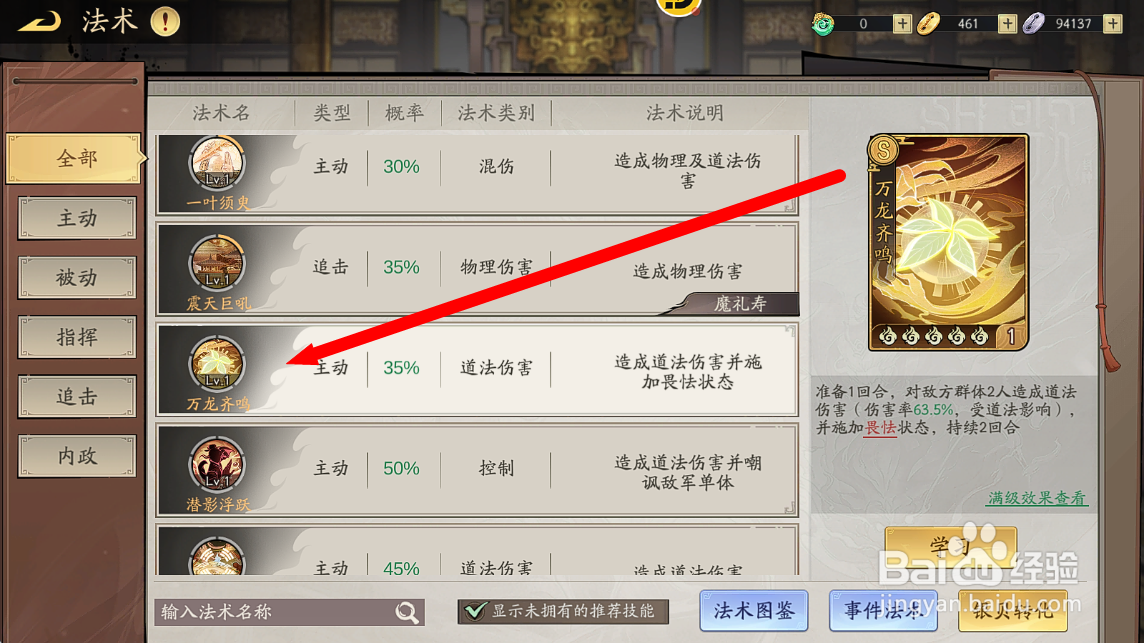Click the search magnifier icon
The width and height of the screenshot is (1144, 643).
click(x=407, y=612)
